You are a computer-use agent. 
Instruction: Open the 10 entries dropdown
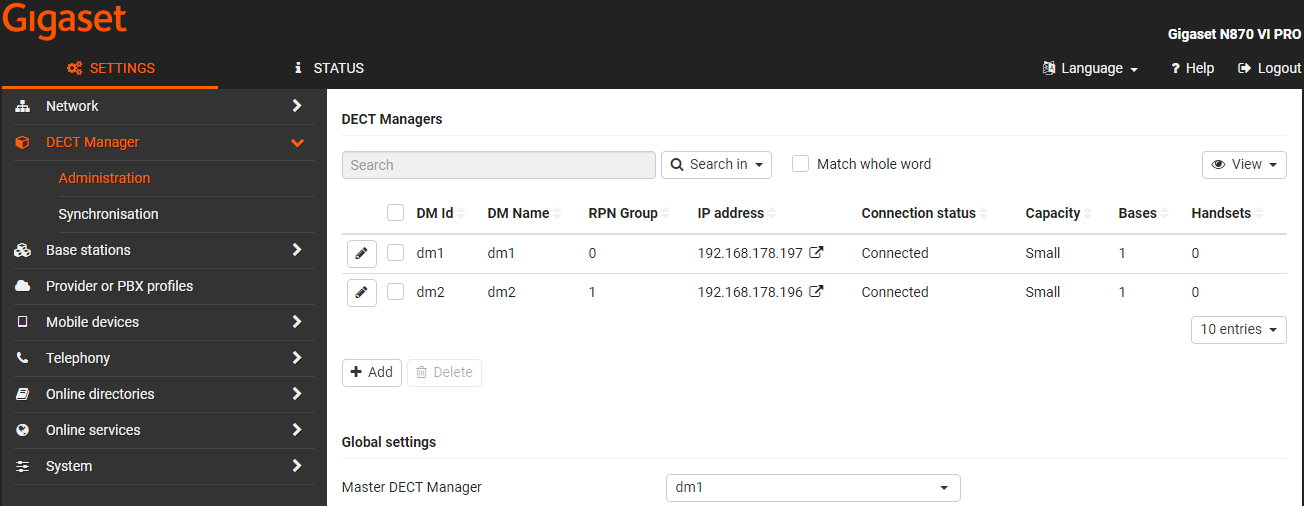pos(1239,330)
